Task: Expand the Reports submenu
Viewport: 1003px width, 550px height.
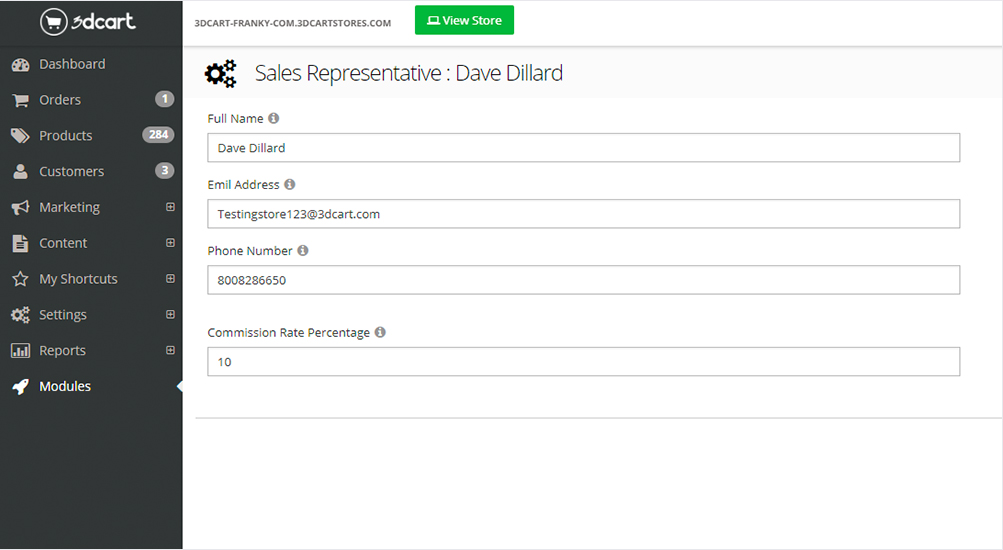Action: (170, 351)
